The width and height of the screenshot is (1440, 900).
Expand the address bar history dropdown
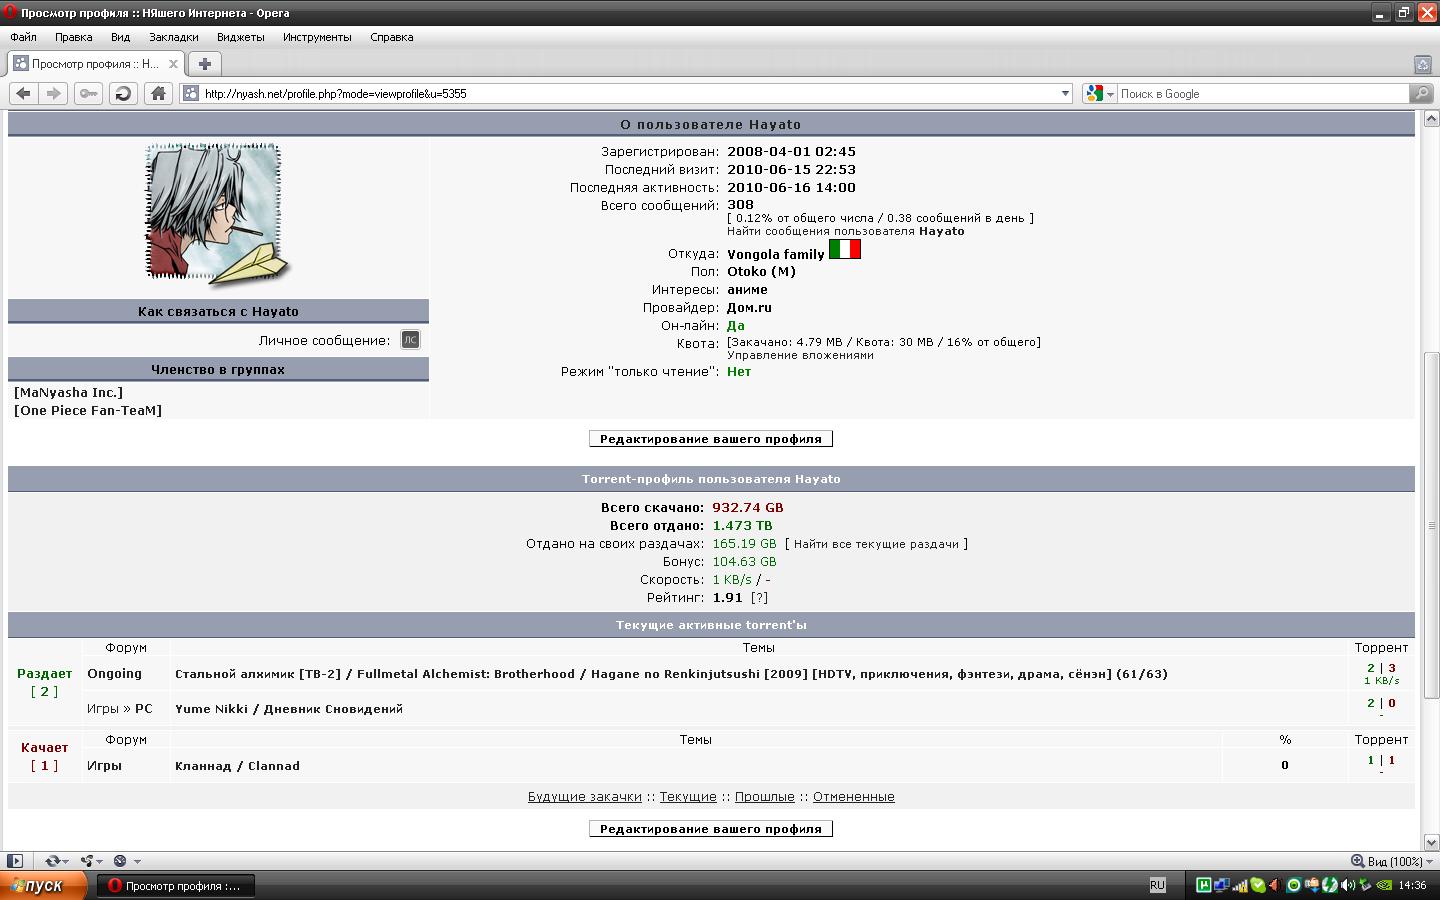[x=1065, y=93]
